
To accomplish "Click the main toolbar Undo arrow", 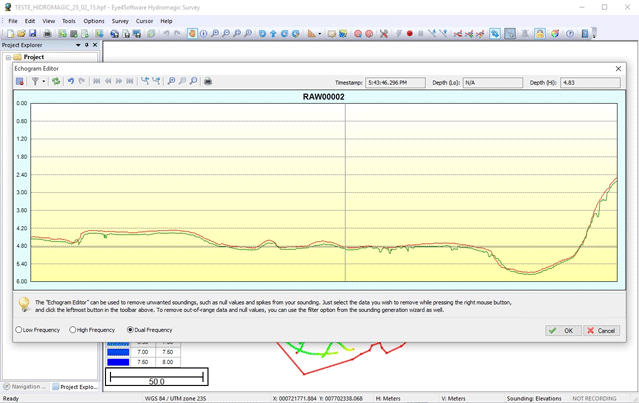I will tap(166, 34).
